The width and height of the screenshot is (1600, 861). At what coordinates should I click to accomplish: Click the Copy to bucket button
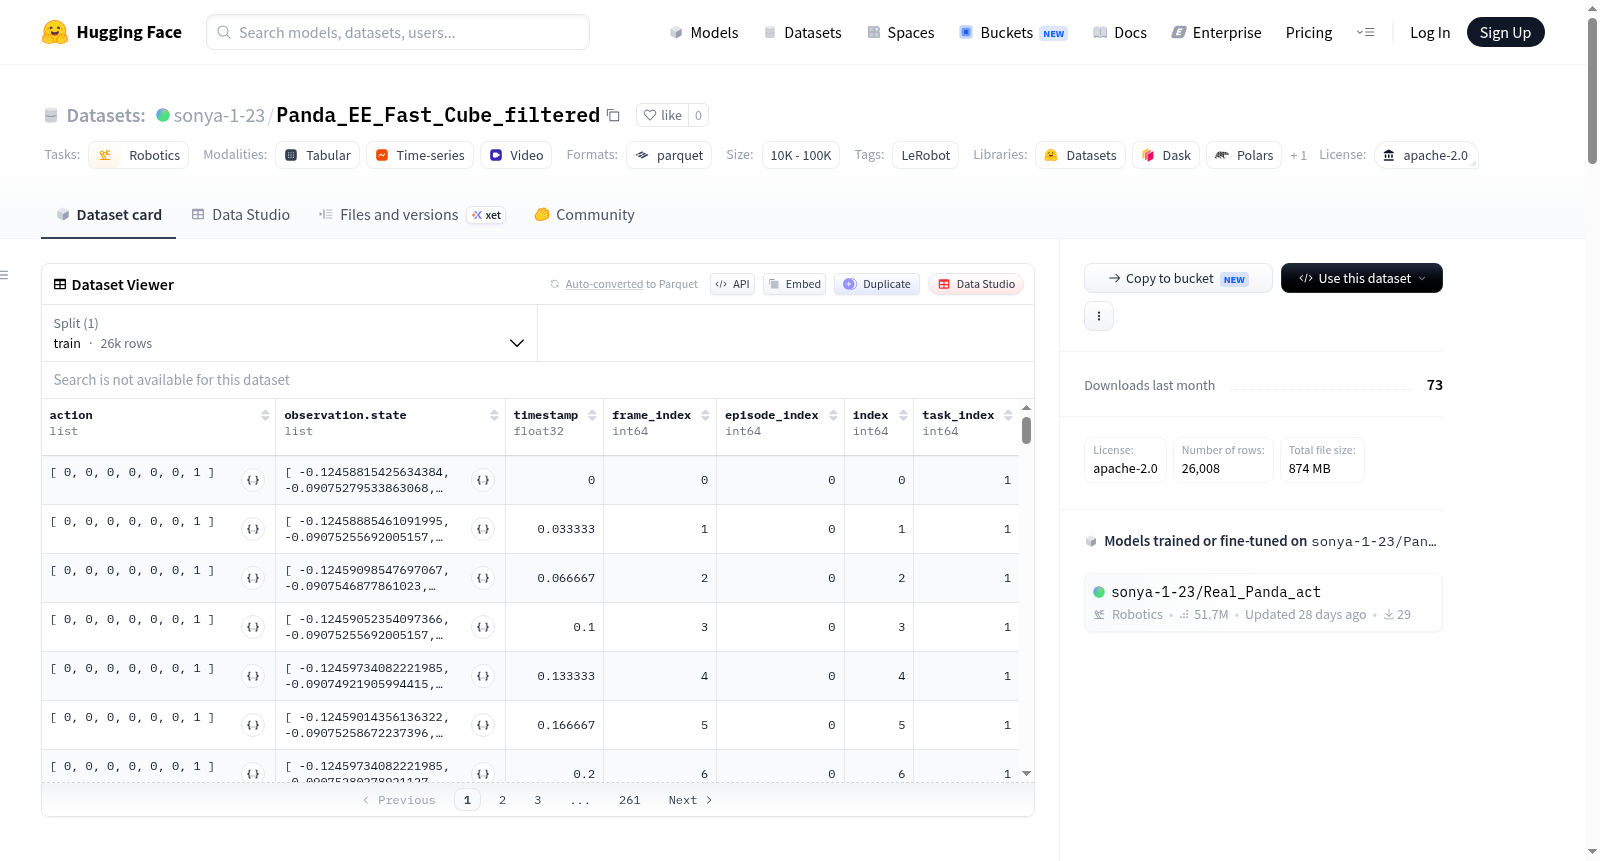tap(1178, 278)
